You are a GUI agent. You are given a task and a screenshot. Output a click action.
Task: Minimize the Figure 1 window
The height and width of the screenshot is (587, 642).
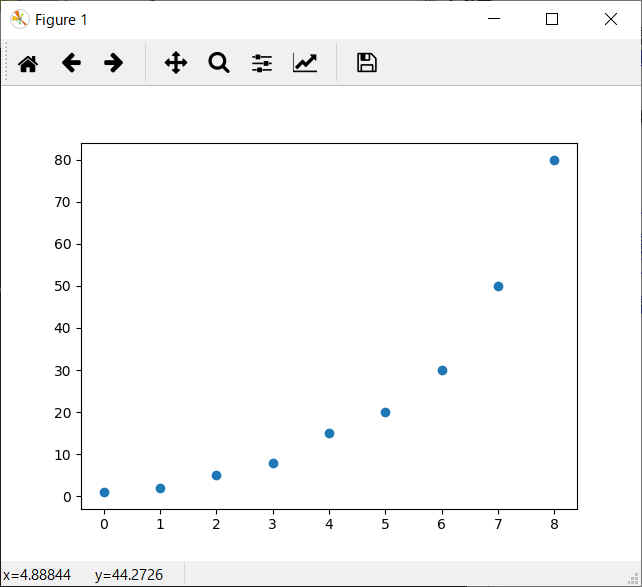[494, 19]
